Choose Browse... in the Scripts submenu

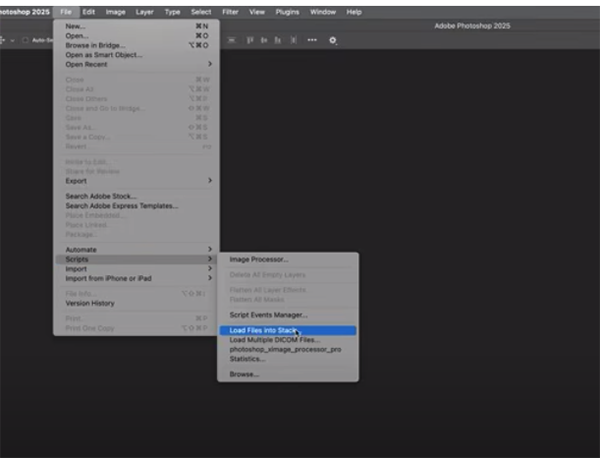[288, 374]
